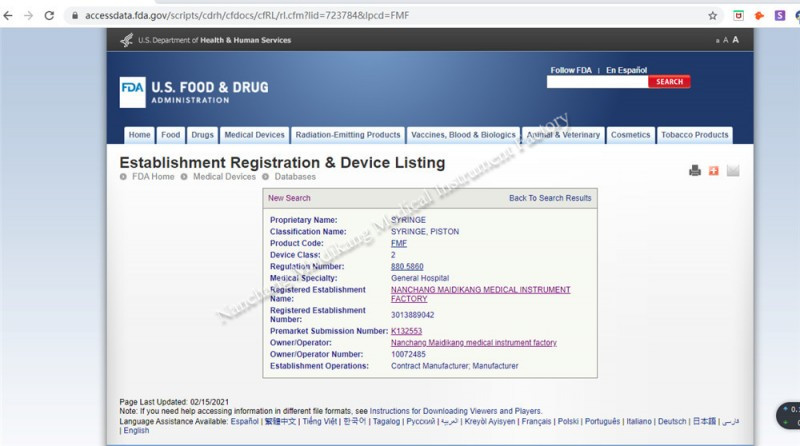The width and height of the screenshot is (800, 446).
Task: Select Tagalog language link
Action: coord(386,422)
